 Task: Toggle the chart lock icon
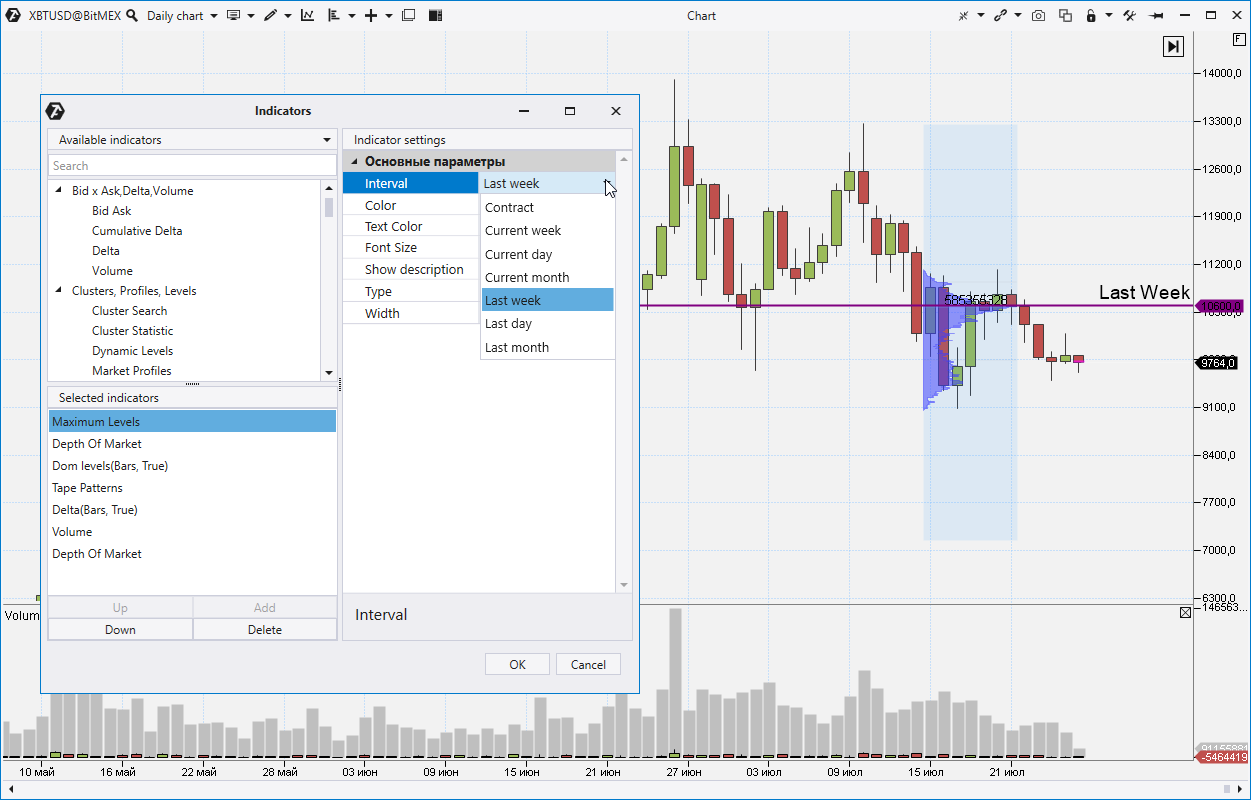(x=1091, y=16)
